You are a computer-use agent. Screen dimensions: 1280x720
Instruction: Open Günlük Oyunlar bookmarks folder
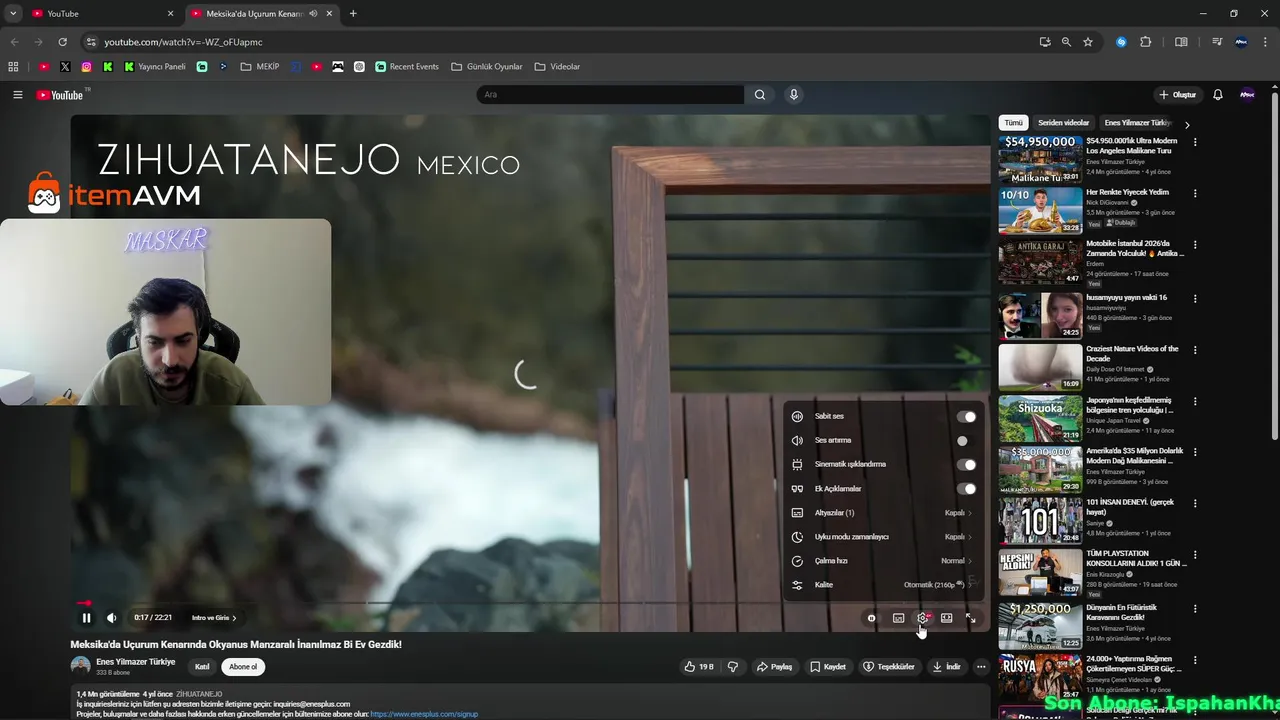(487, 67)
